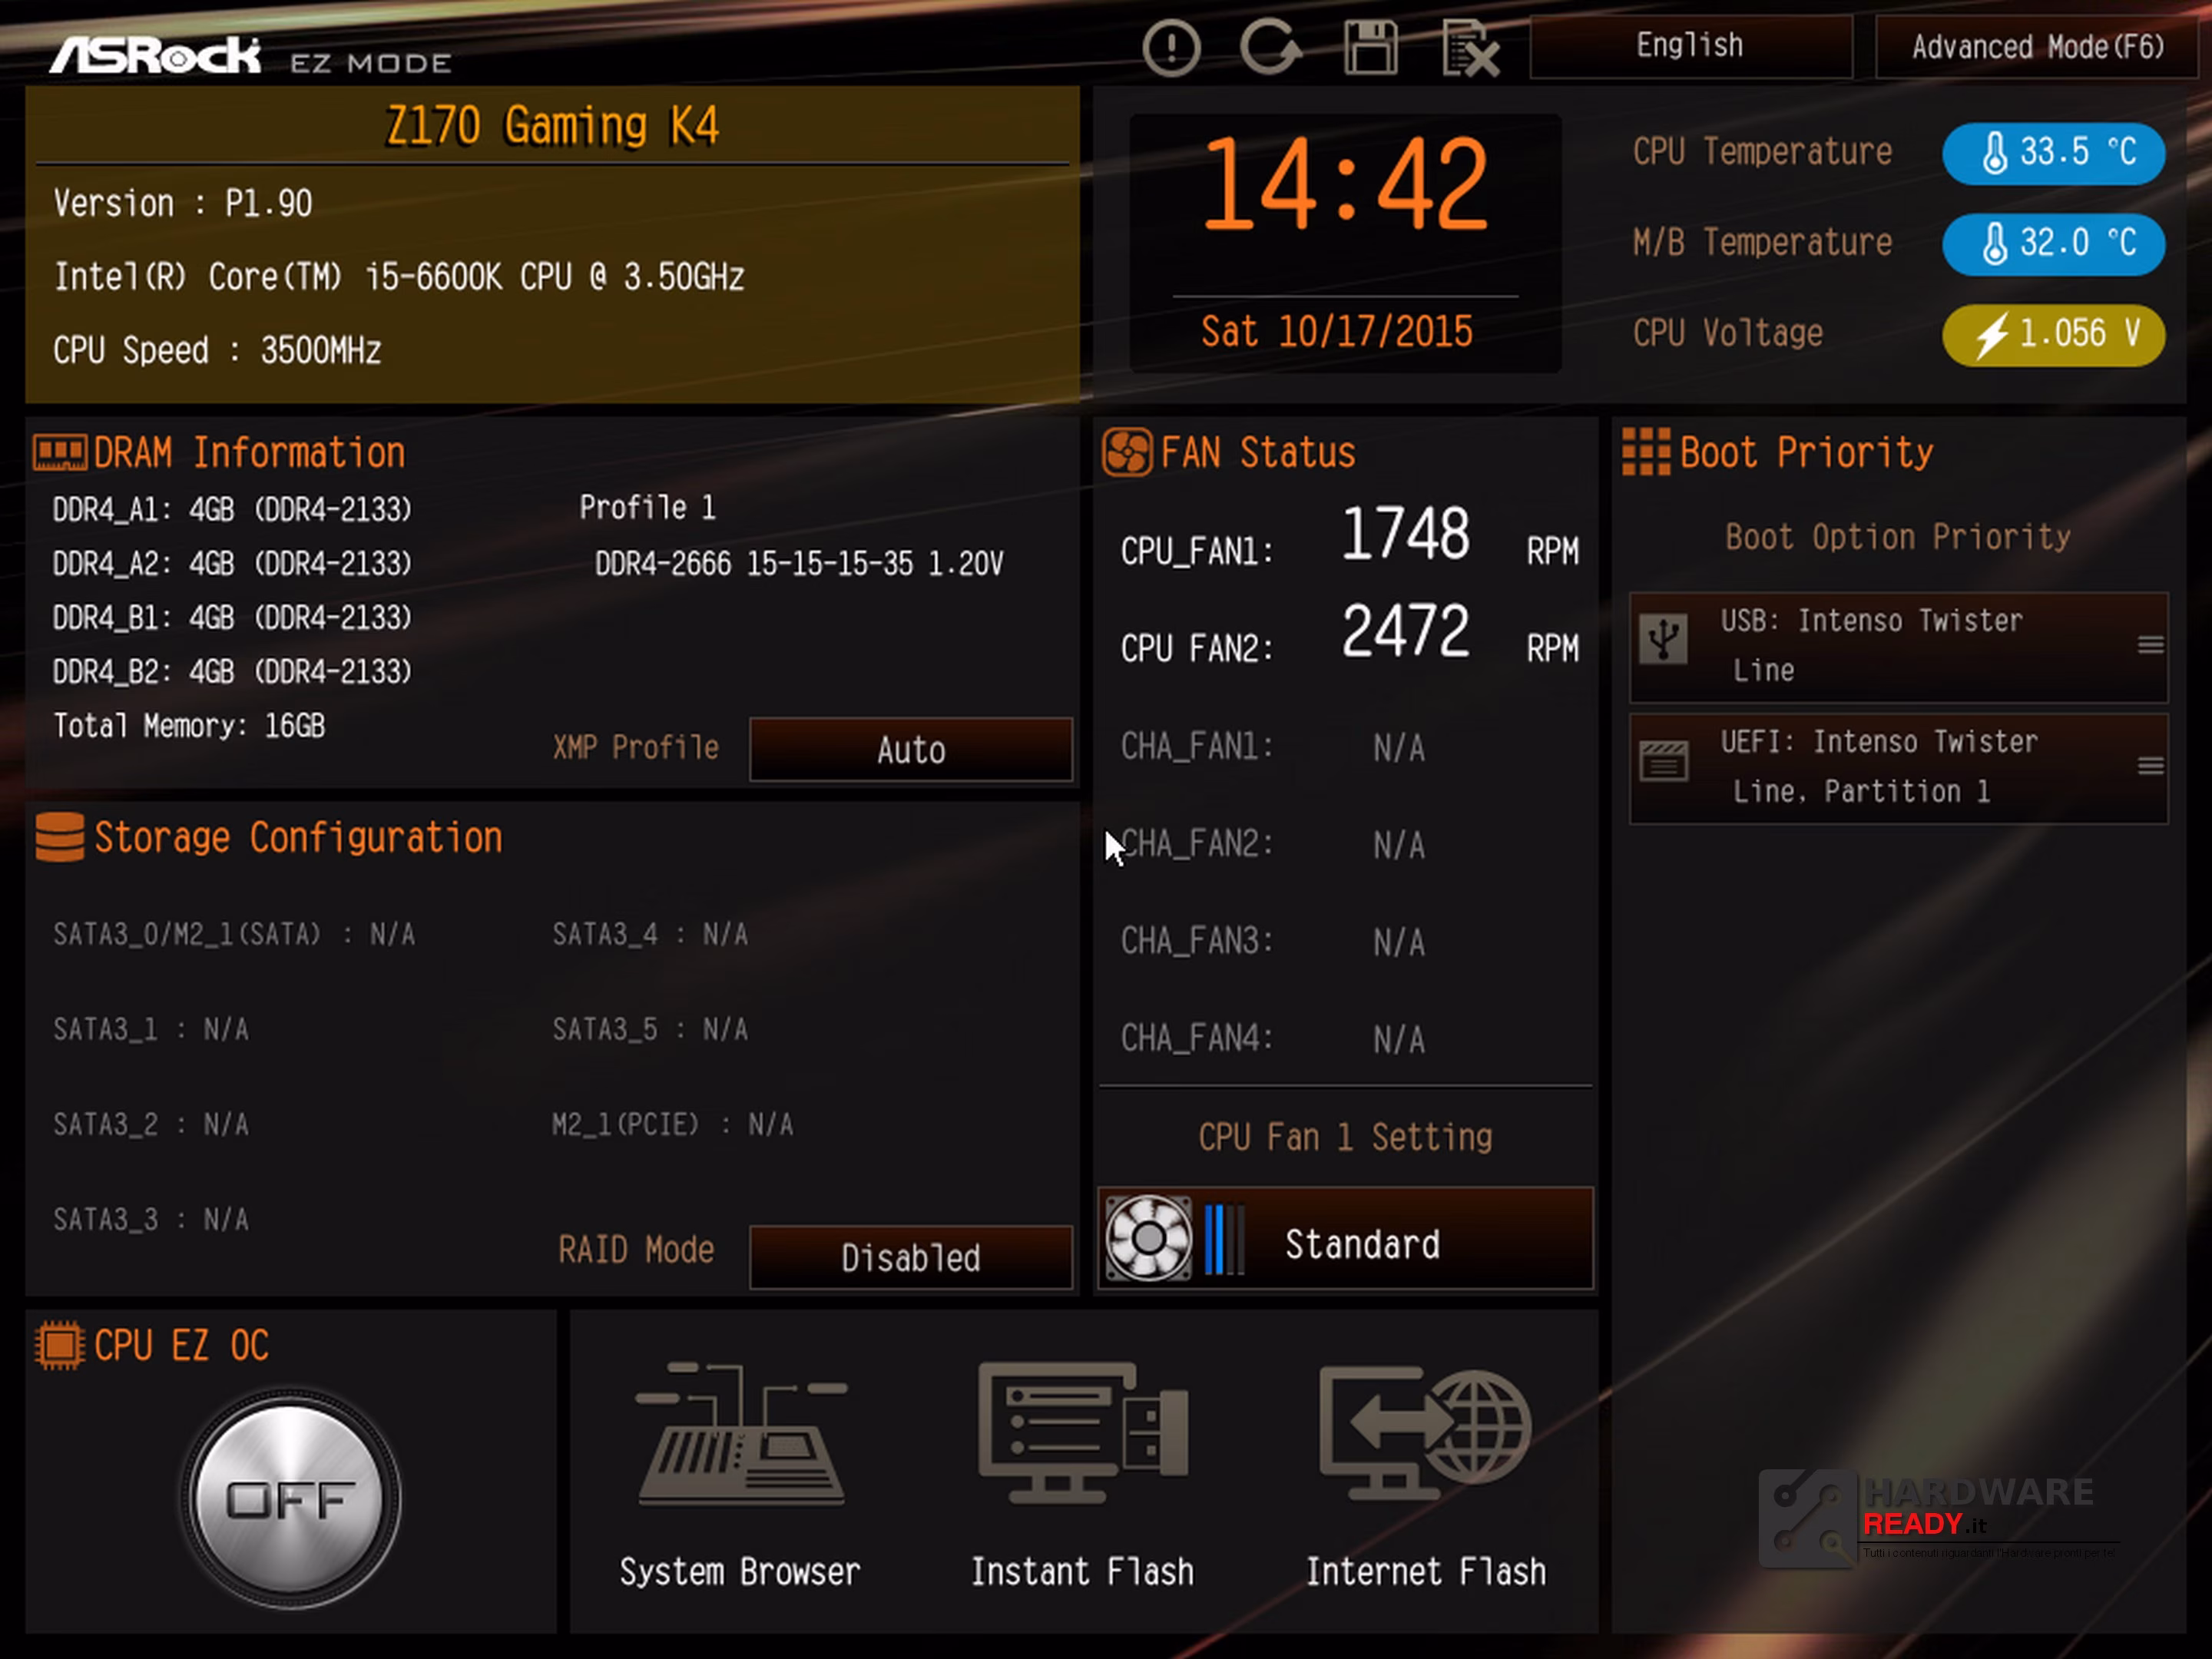Open the English language selector
The width and height of the screenshot is (2212, 1659).
1690,46
